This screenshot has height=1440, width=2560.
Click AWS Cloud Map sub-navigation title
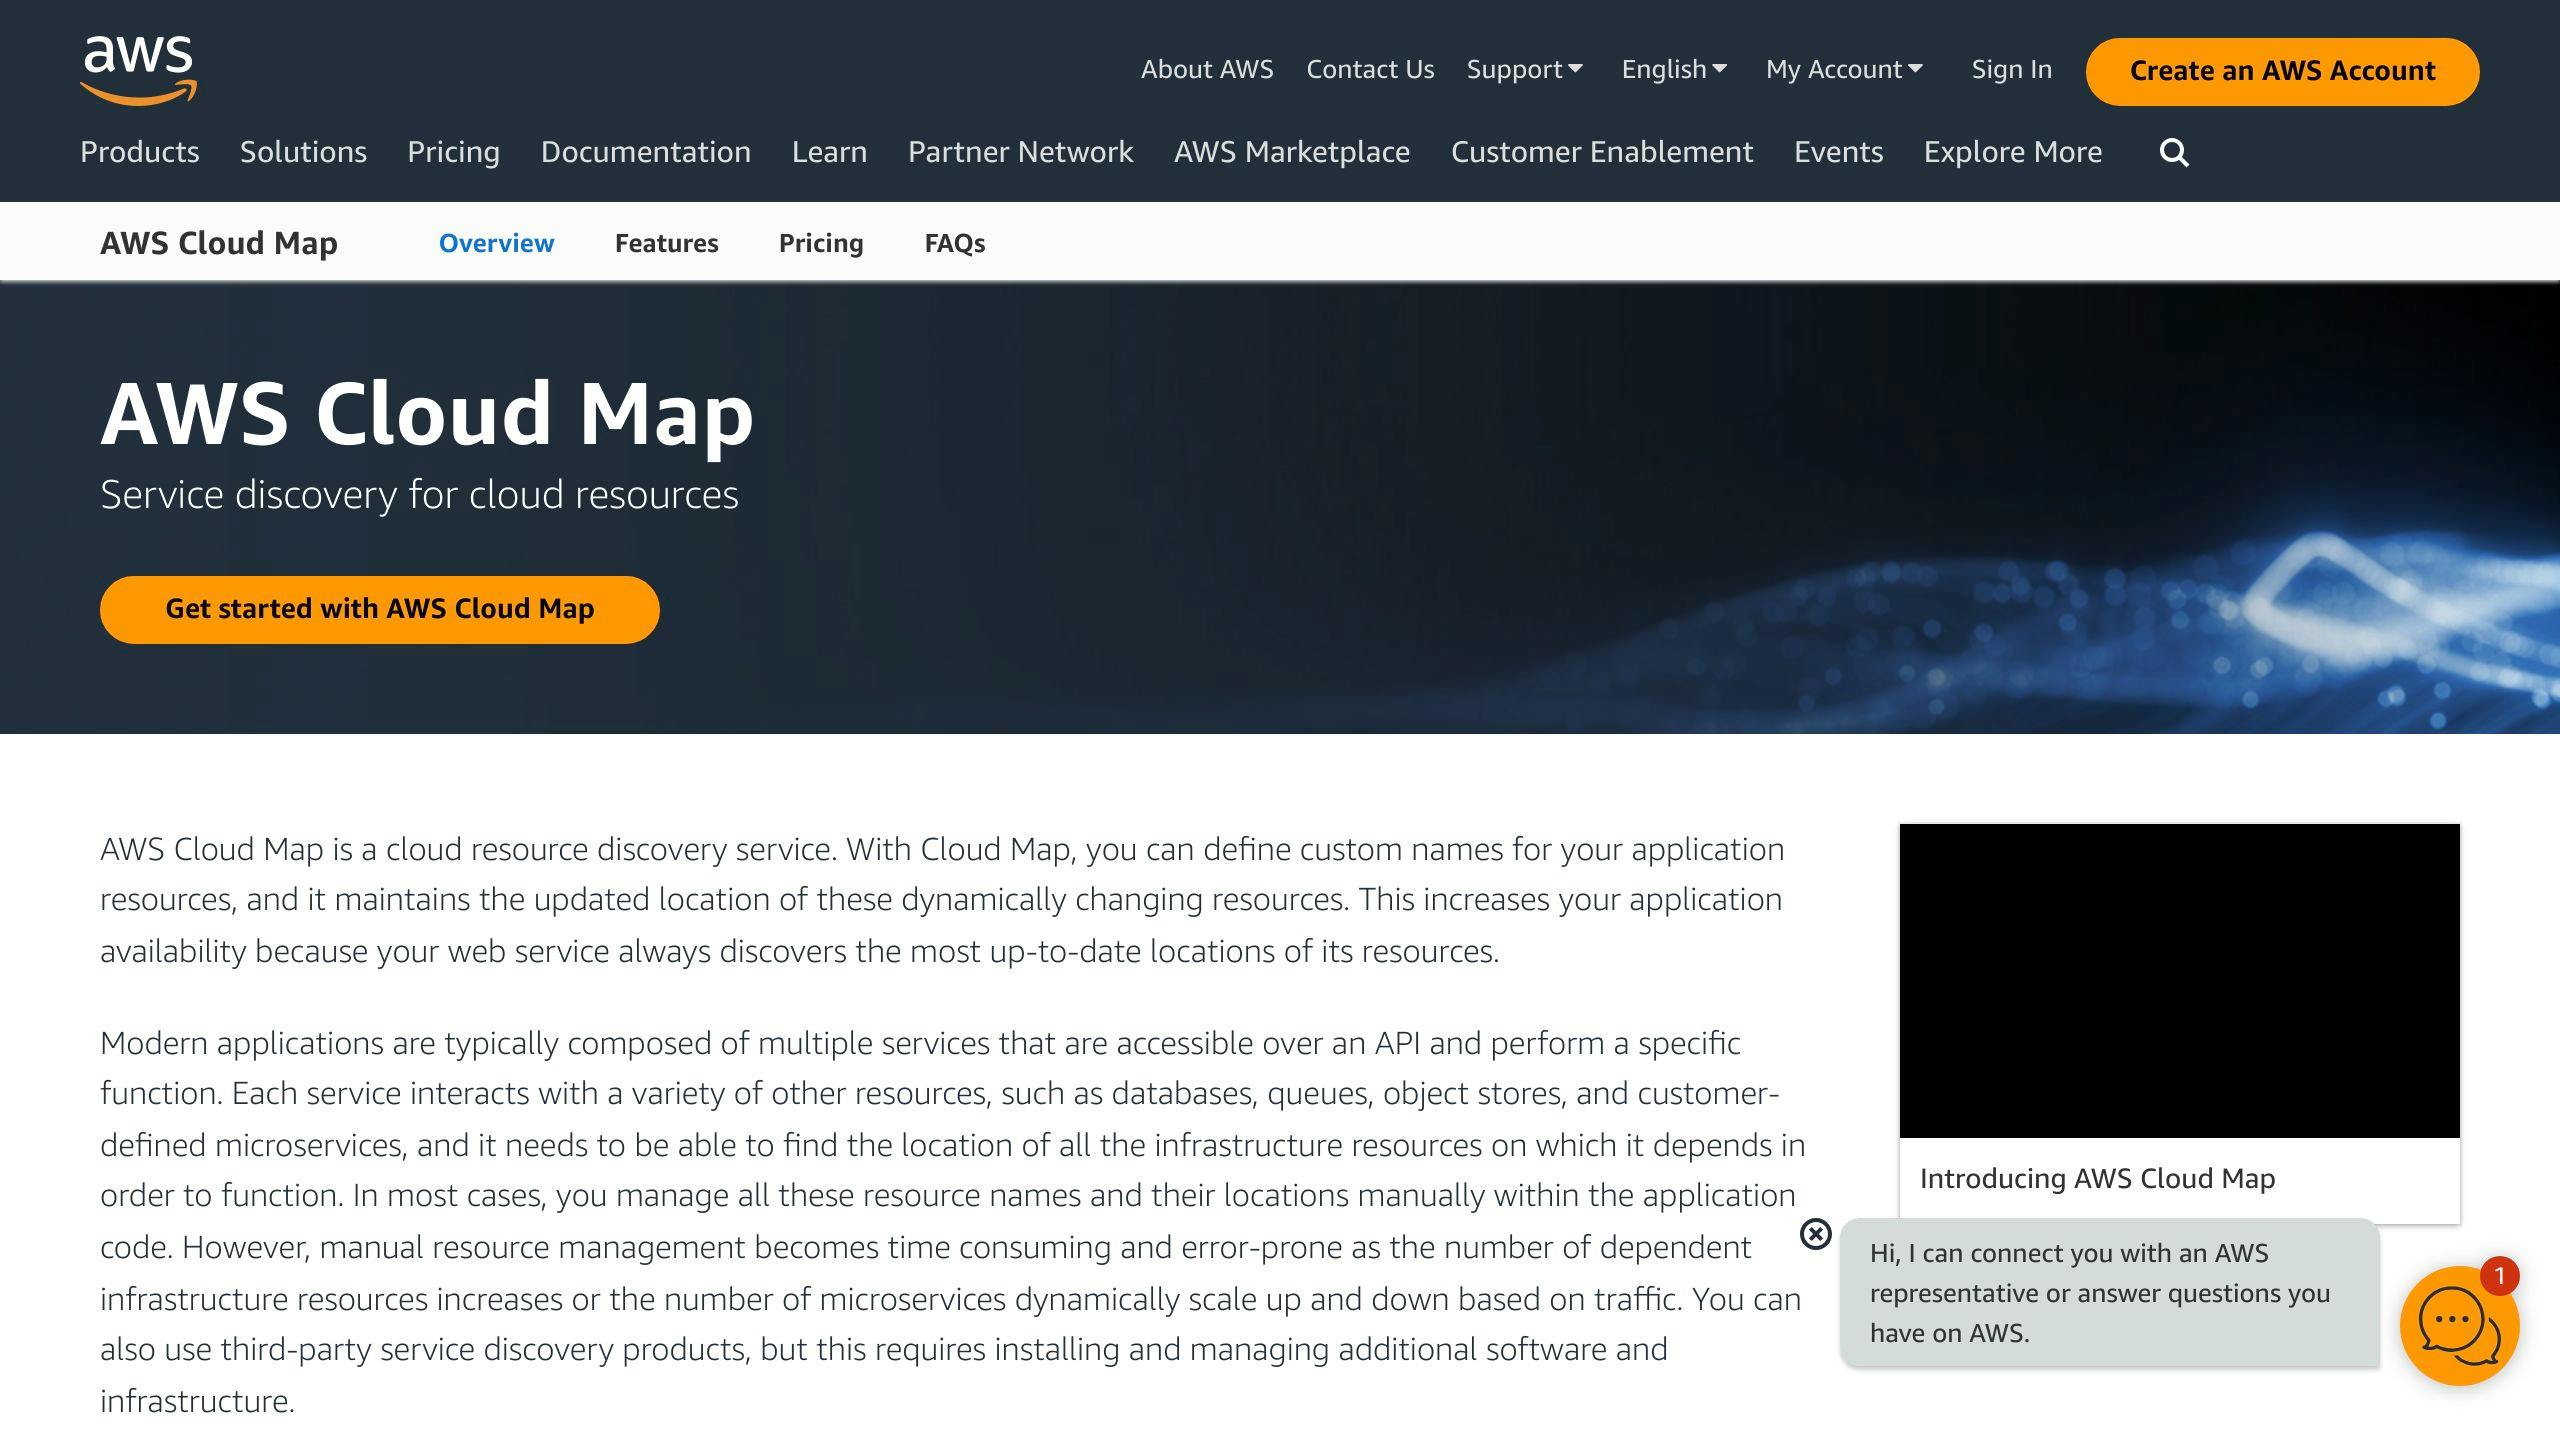pos(219,243)
